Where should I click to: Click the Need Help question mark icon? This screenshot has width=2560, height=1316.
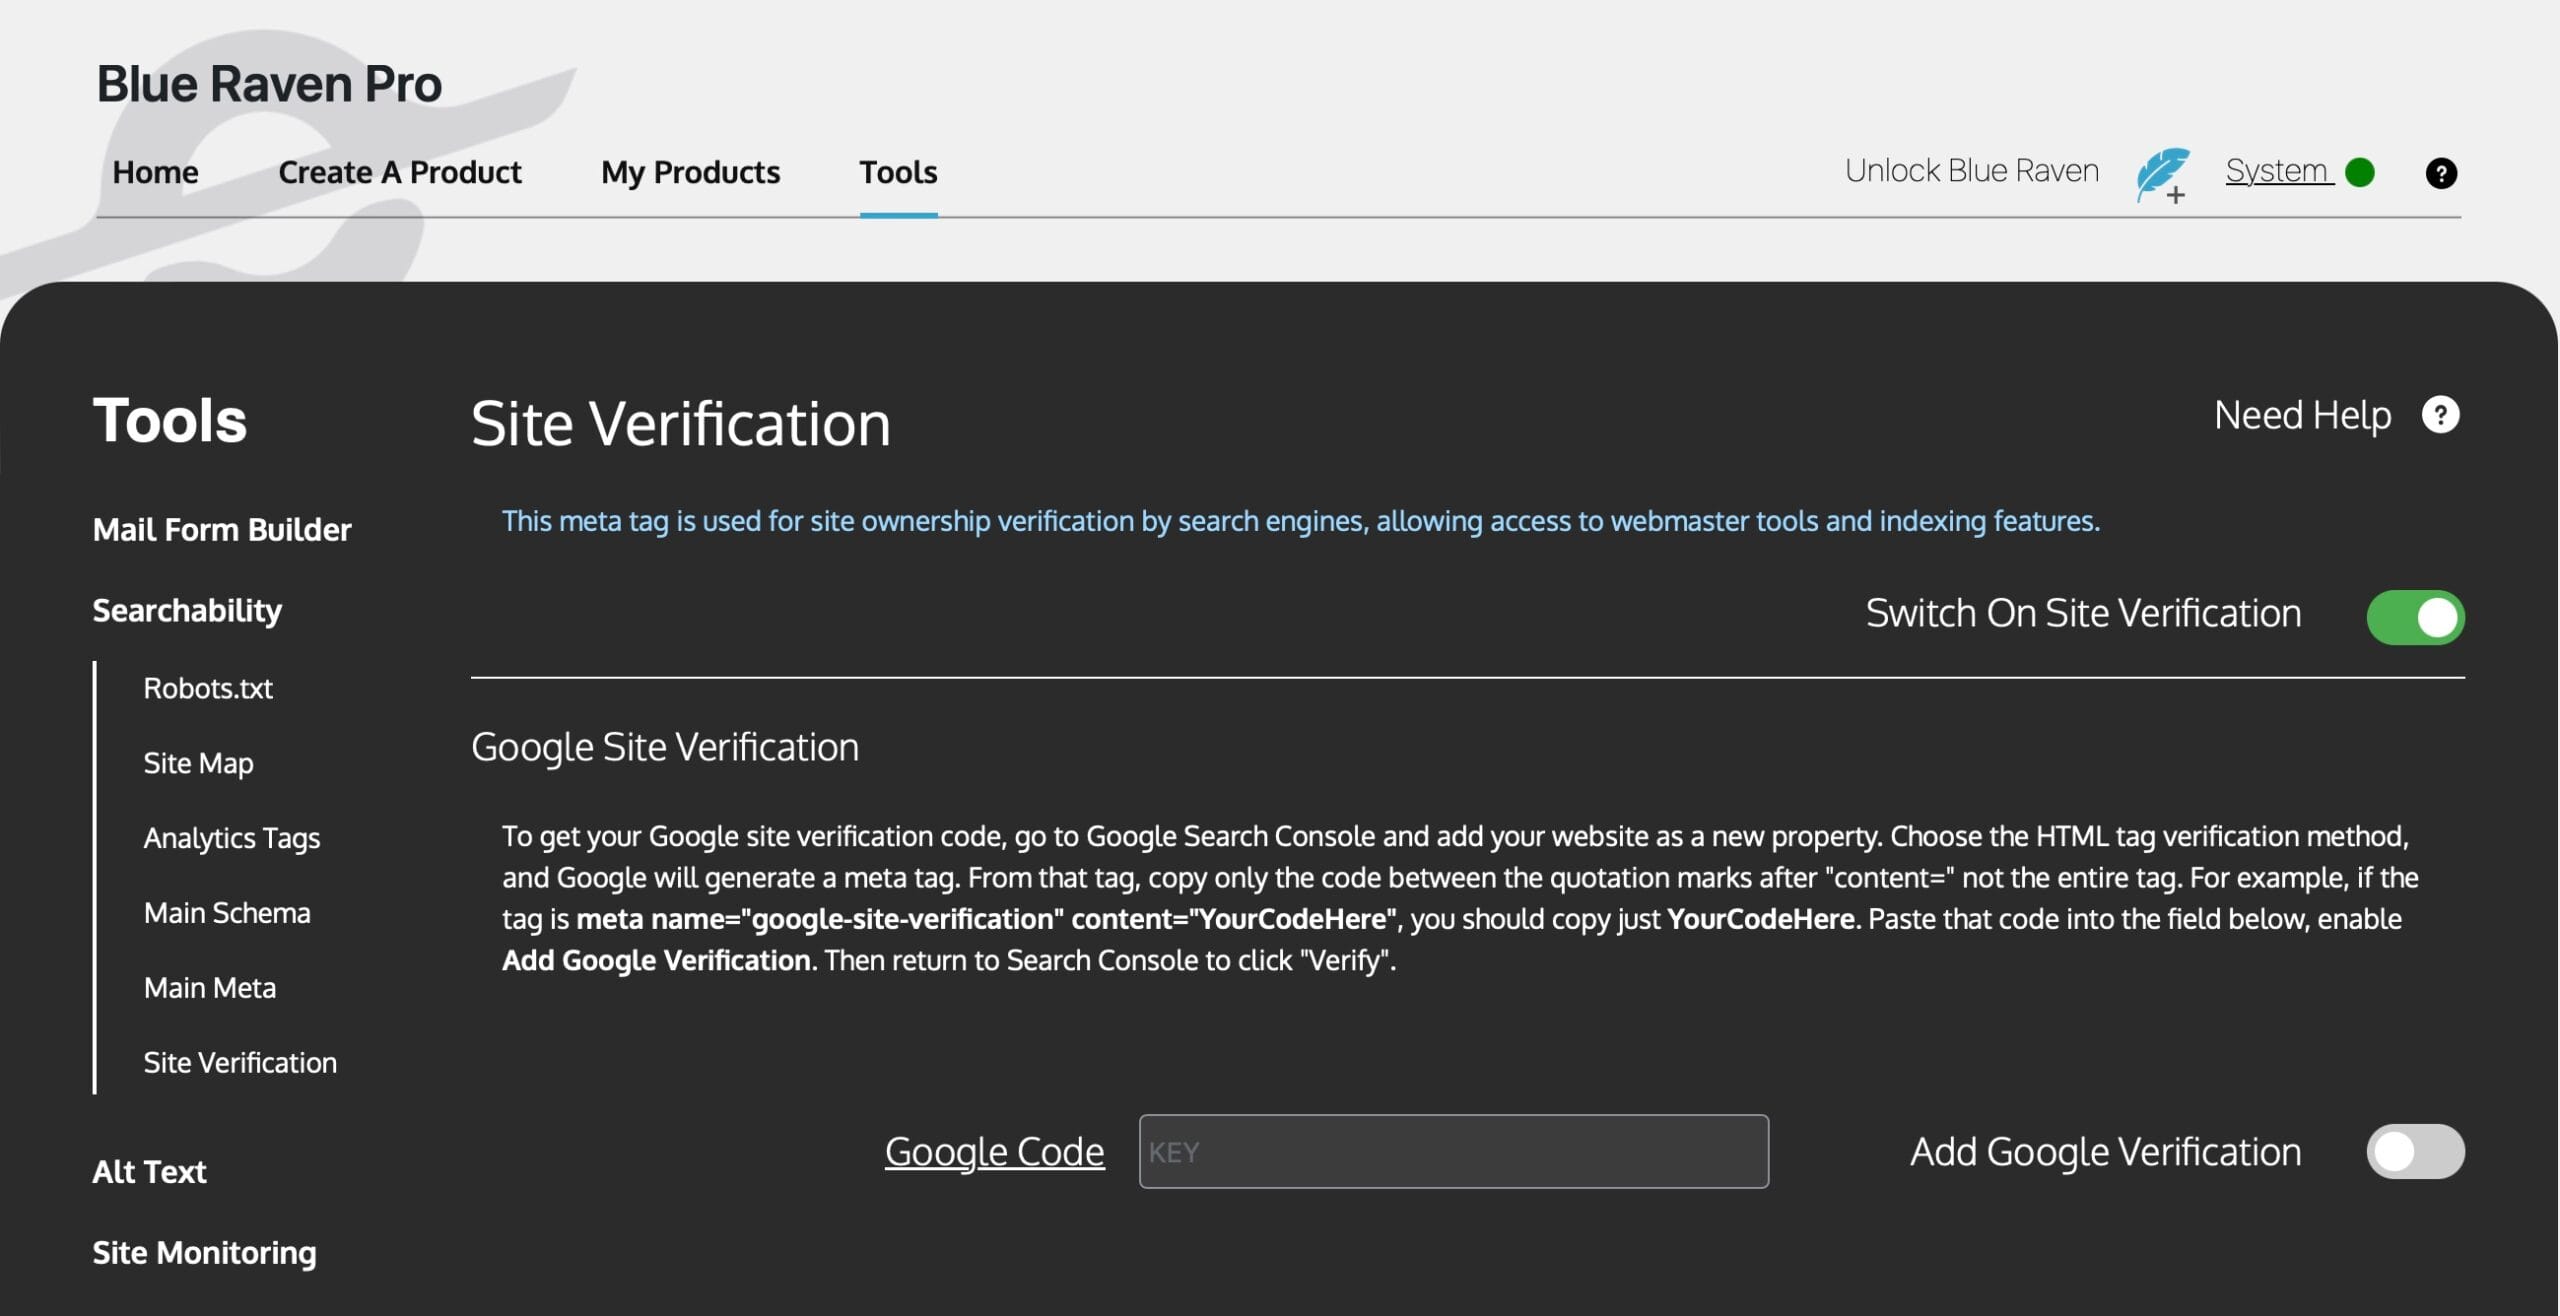2440,414
